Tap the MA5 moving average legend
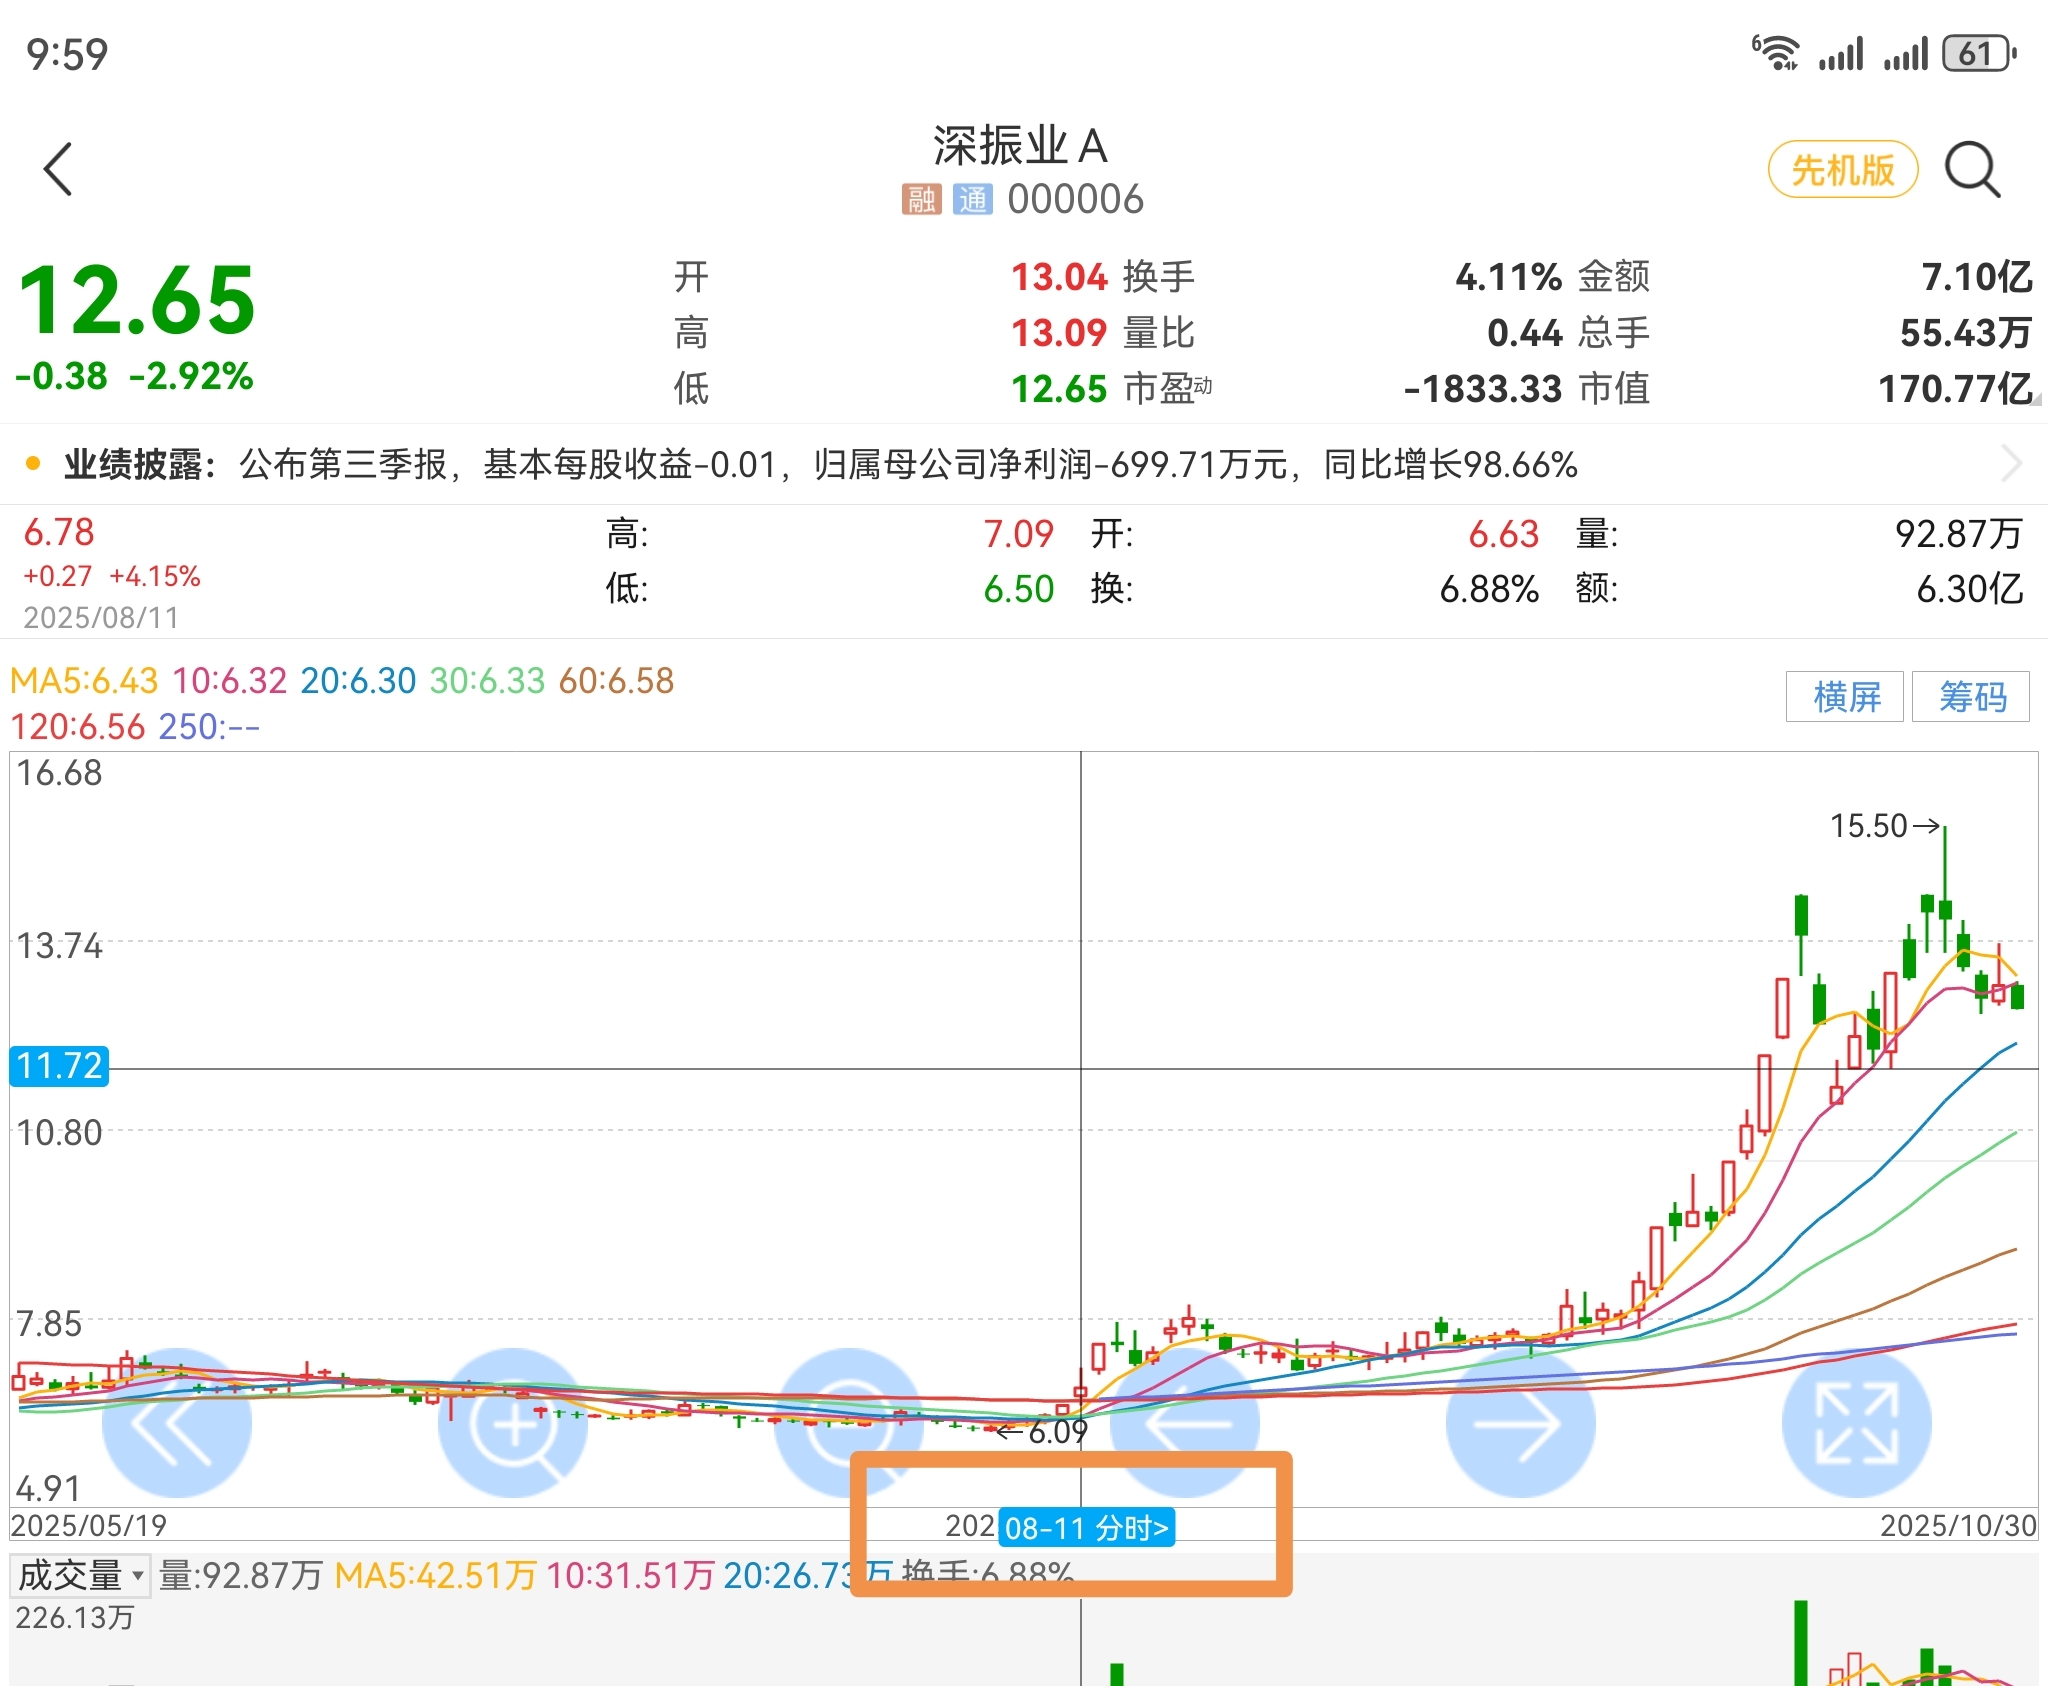 84,681
